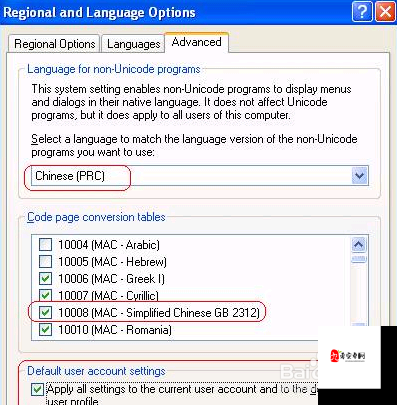Click the 10010 (MAC - Romania) list entry text
The width and height of the screenshot is (397, 405).
[115, 330]
